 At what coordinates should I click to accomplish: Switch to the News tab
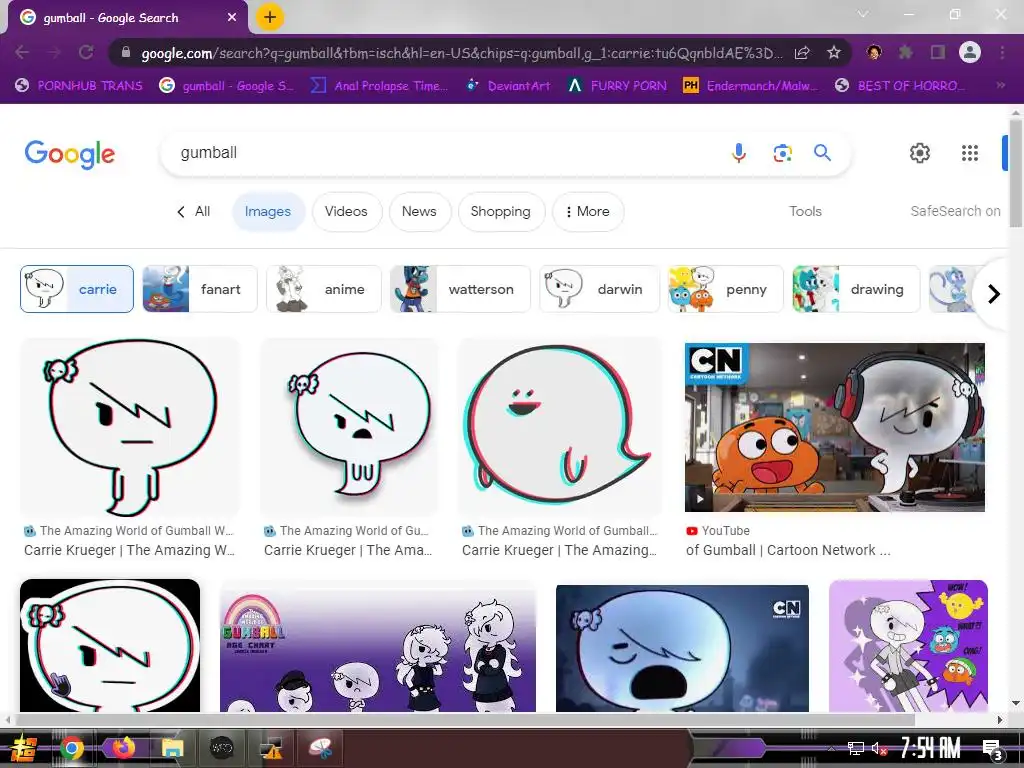419,212
